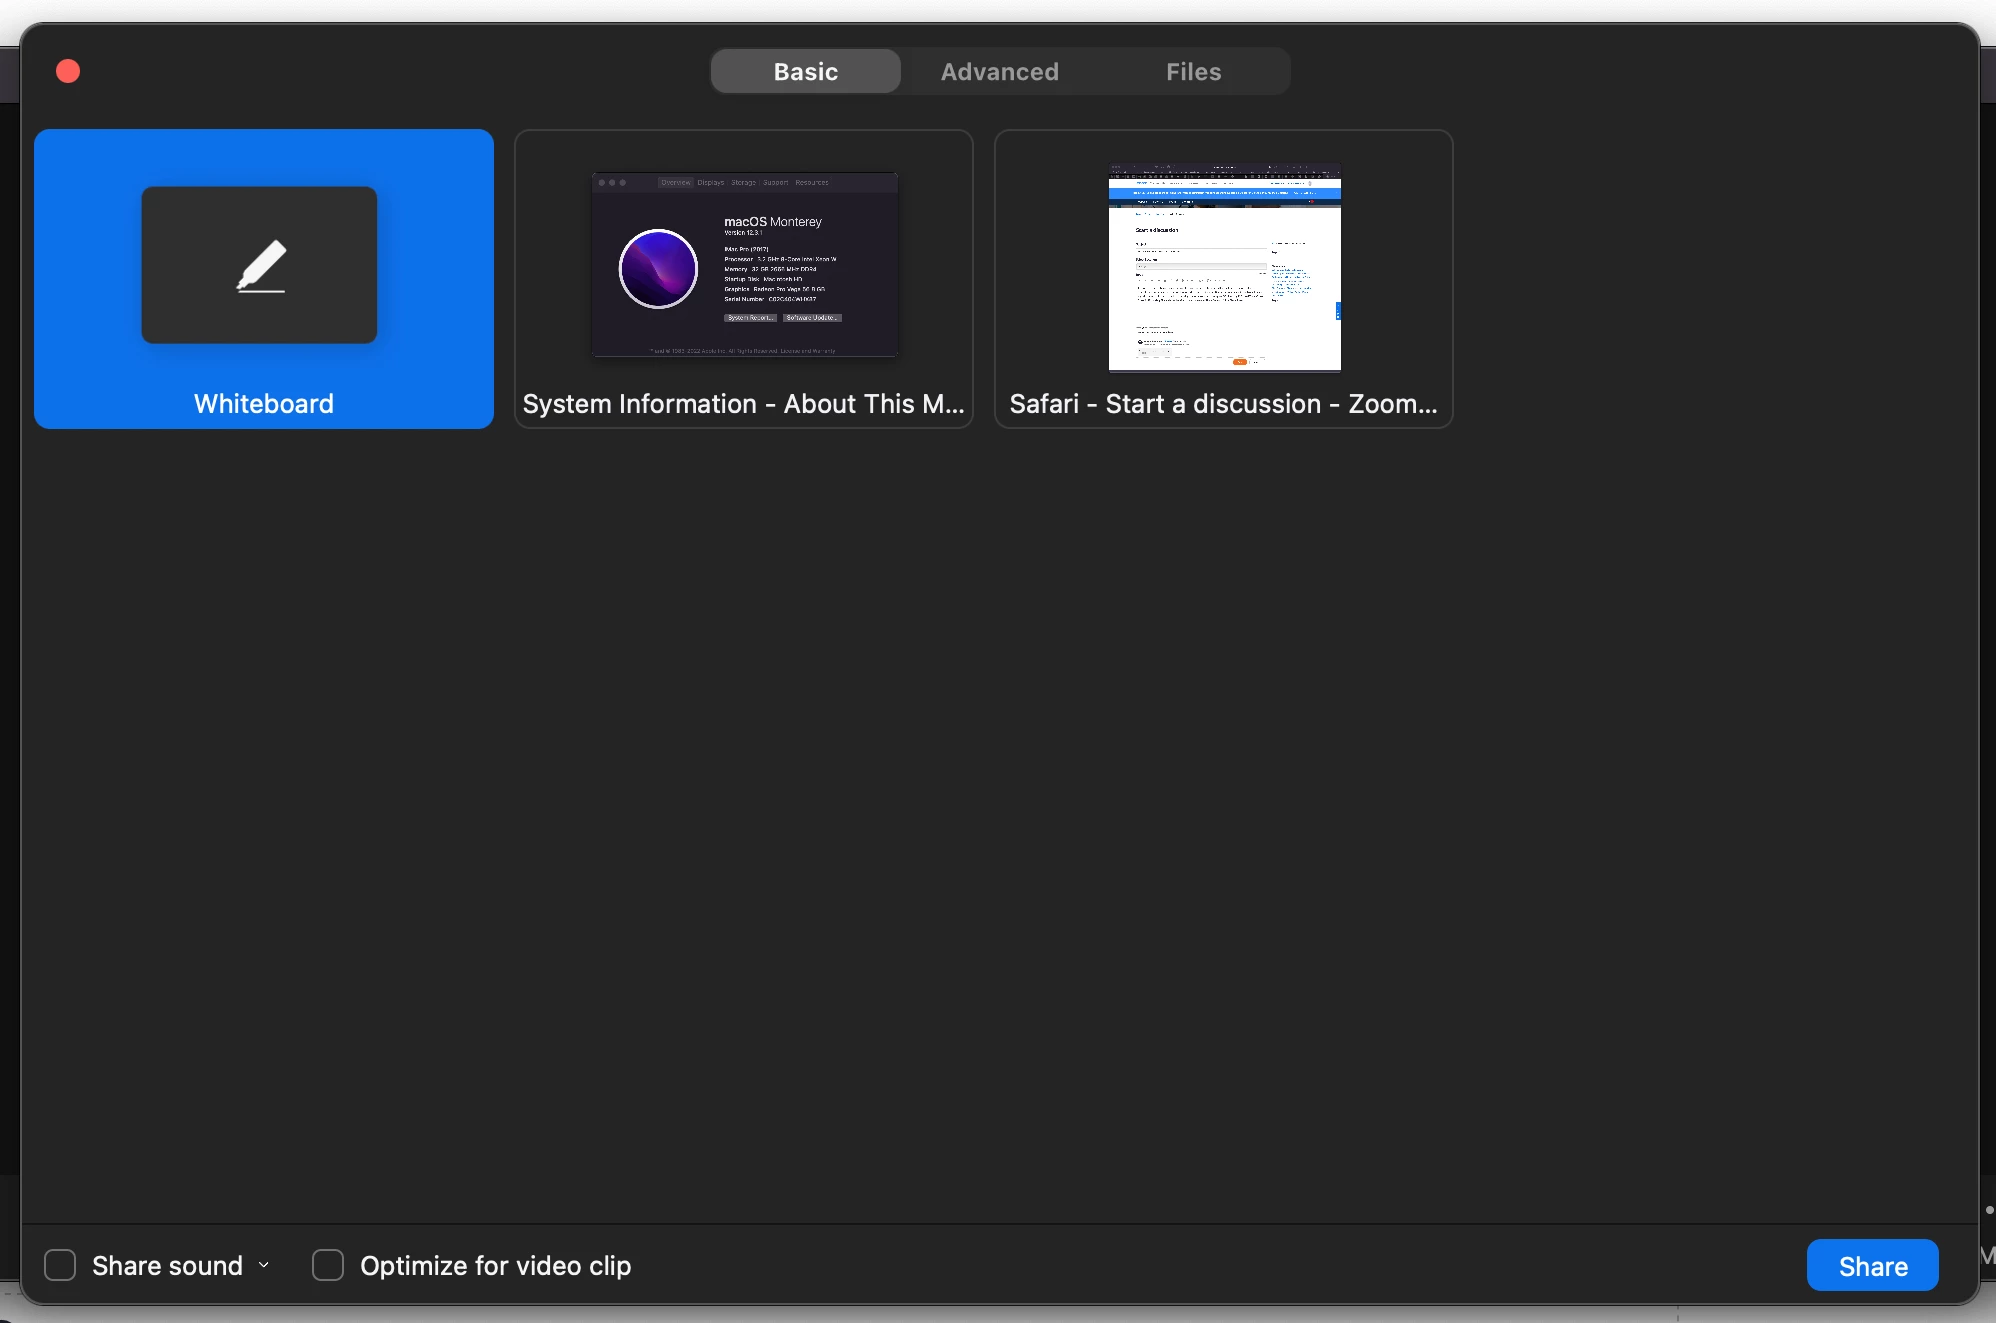Click the Whiteboard pen icon

coord(261,266)
